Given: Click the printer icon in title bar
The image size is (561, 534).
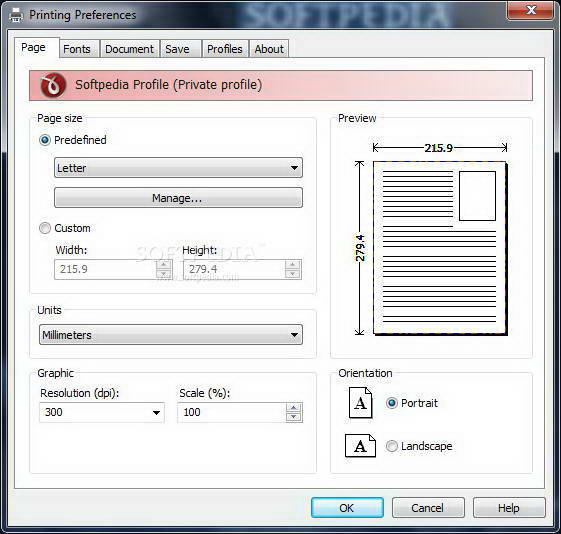Looking at the screenshot, I should click(15, 15).
